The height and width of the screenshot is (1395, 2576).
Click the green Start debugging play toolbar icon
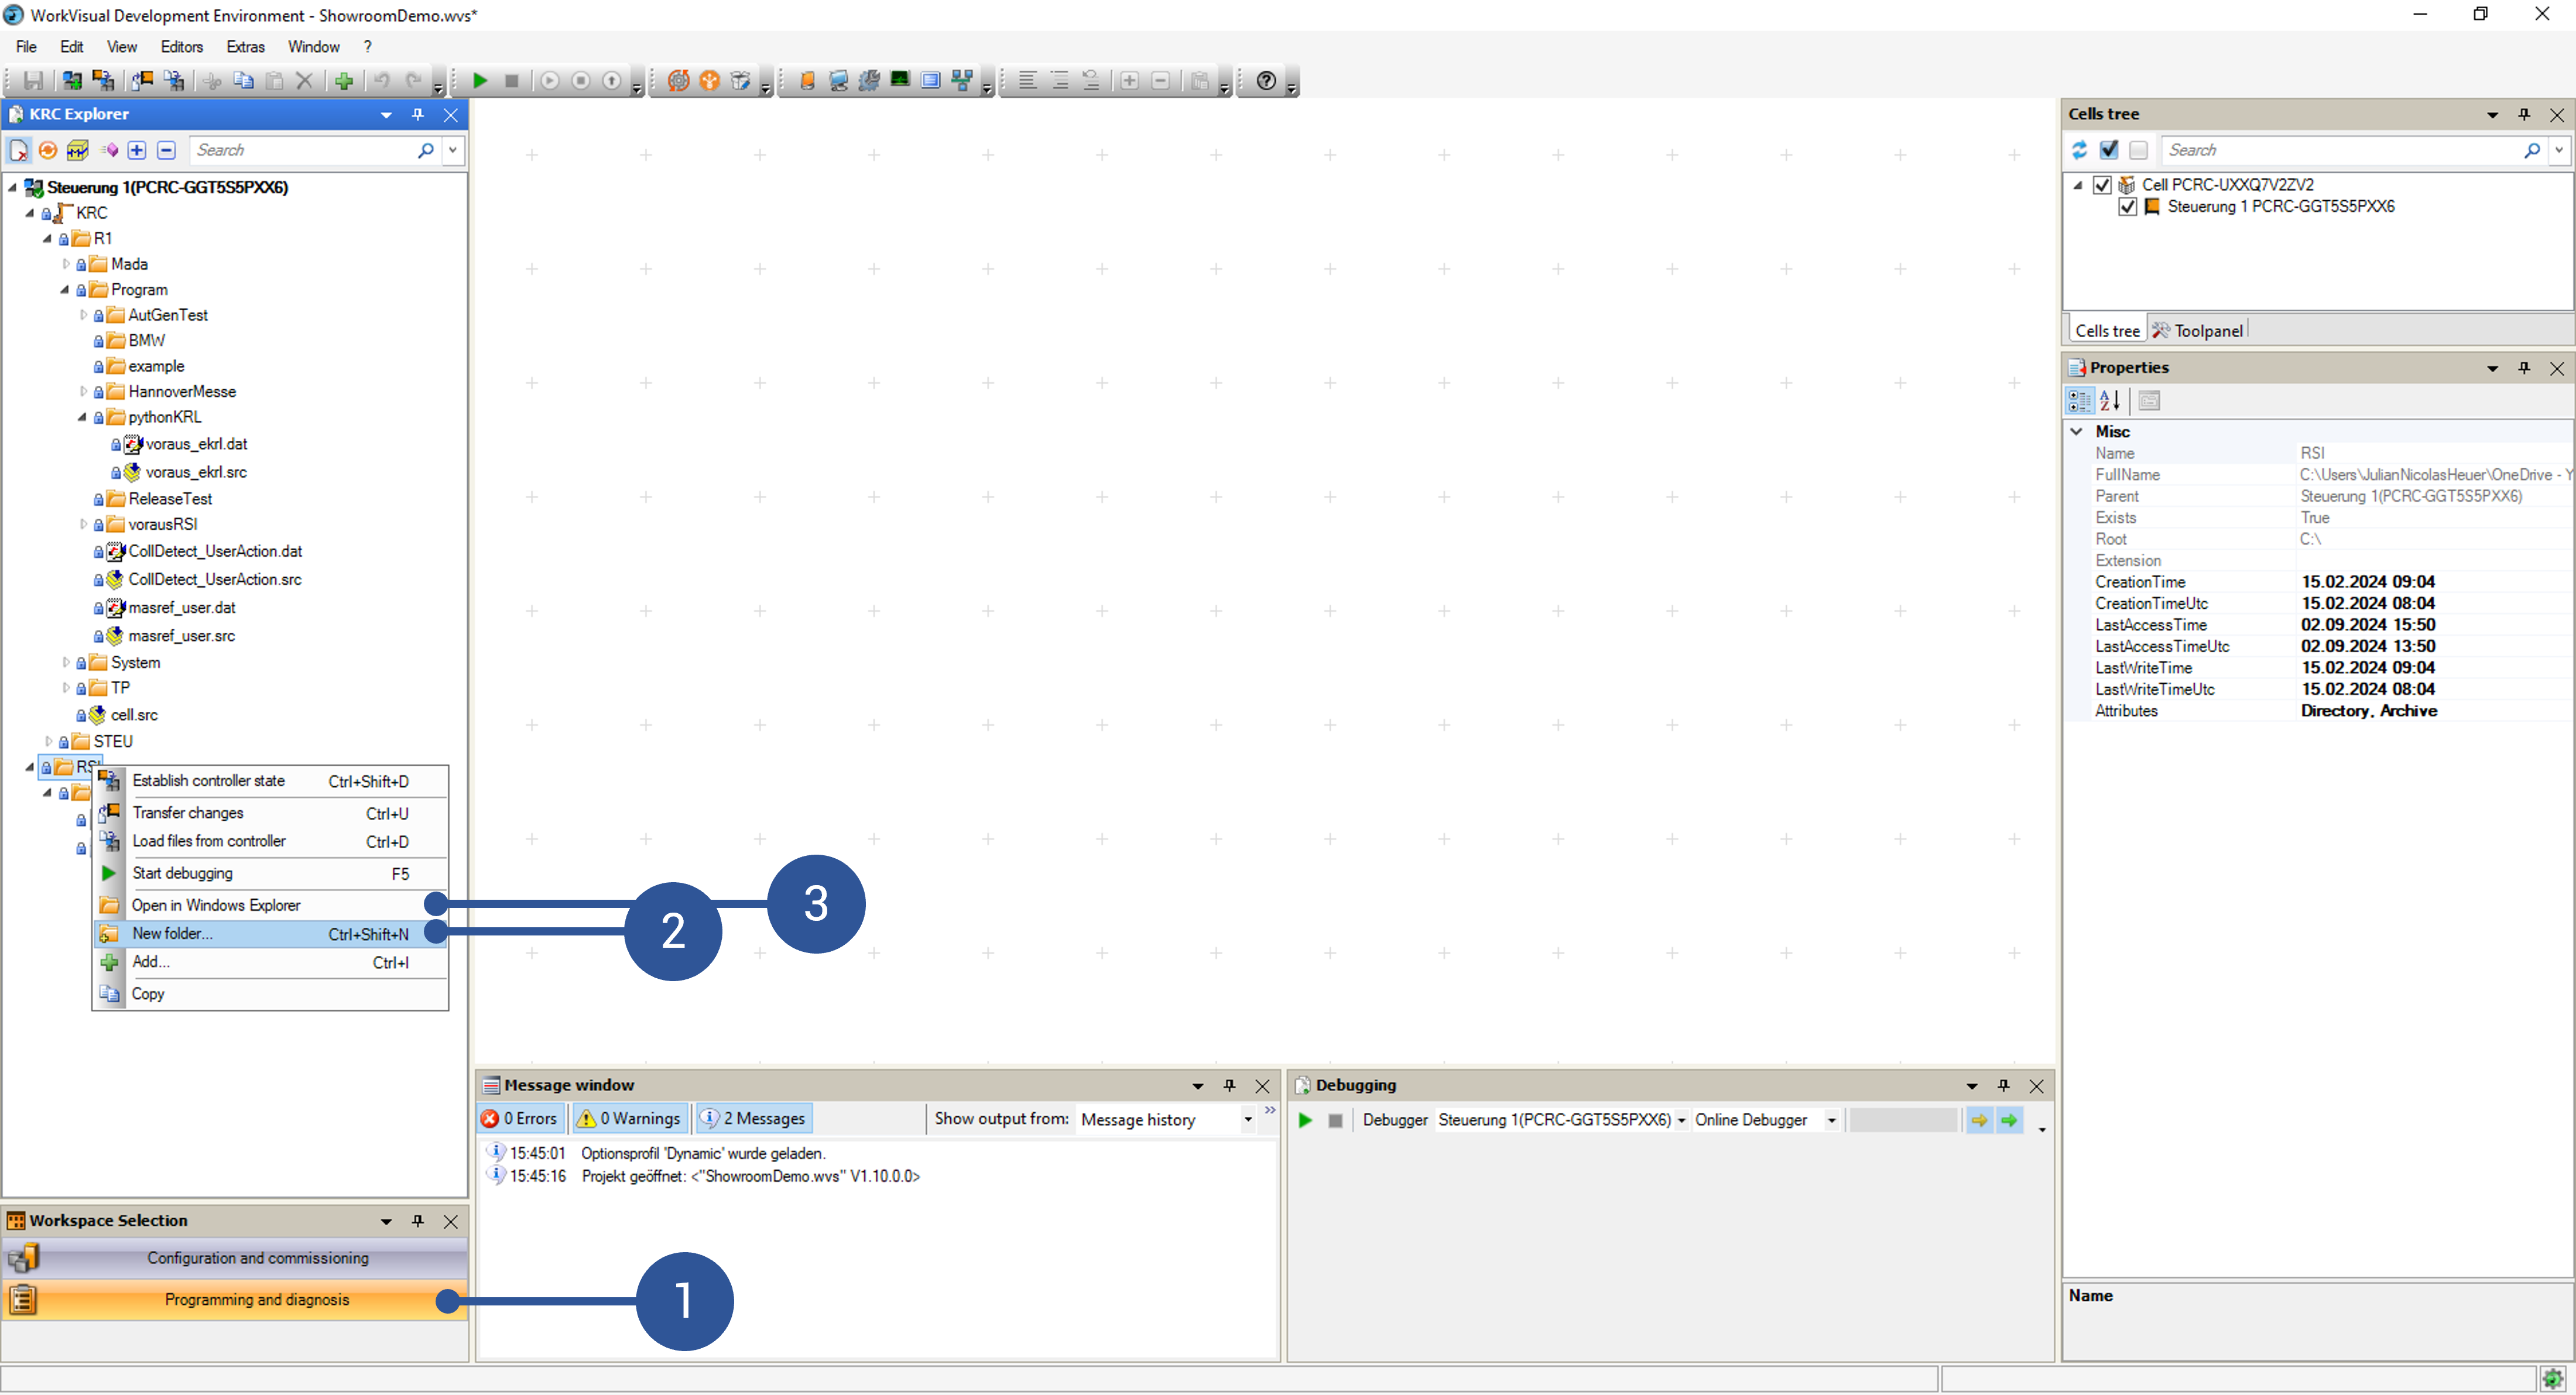pyautogui.click(x=480, y=81)
